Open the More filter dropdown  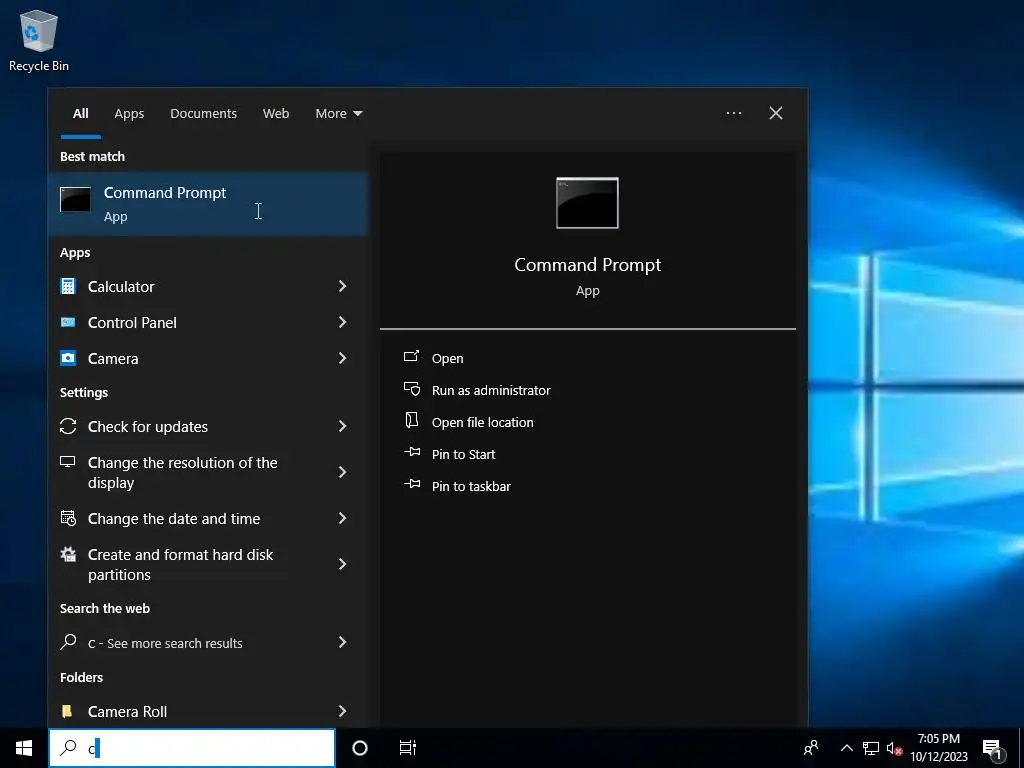point(338,114)
